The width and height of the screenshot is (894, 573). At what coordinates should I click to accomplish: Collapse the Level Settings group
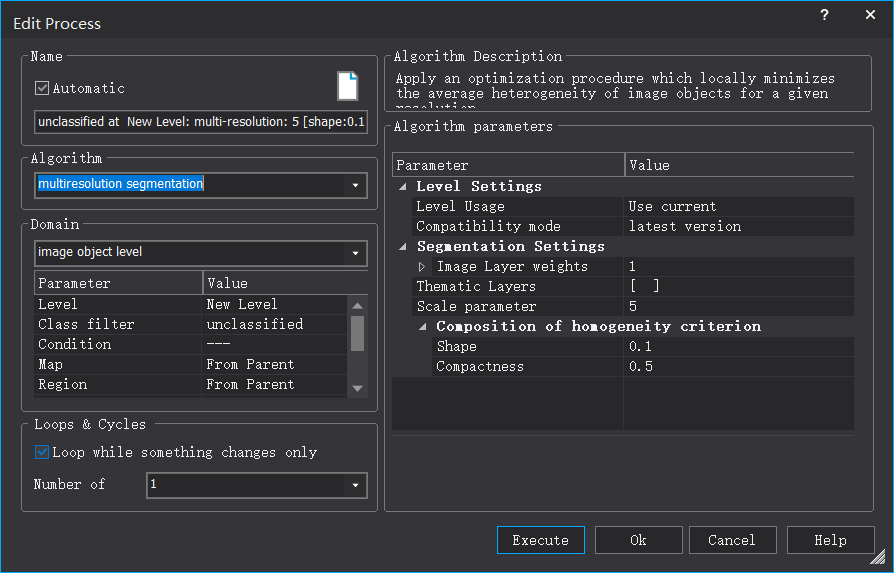[x=403, y=187]
